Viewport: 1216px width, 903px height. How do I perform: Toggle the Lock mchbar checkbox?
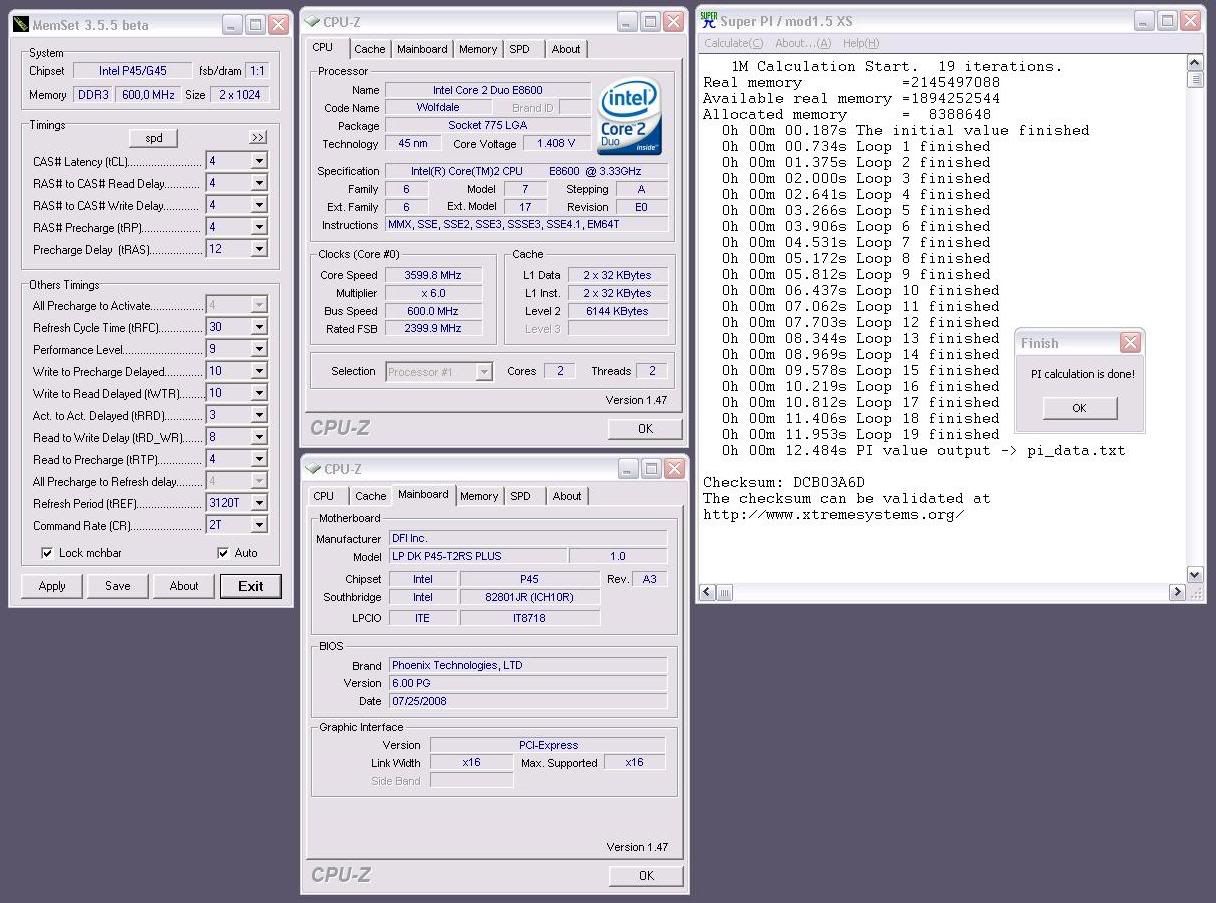point(47,552)
